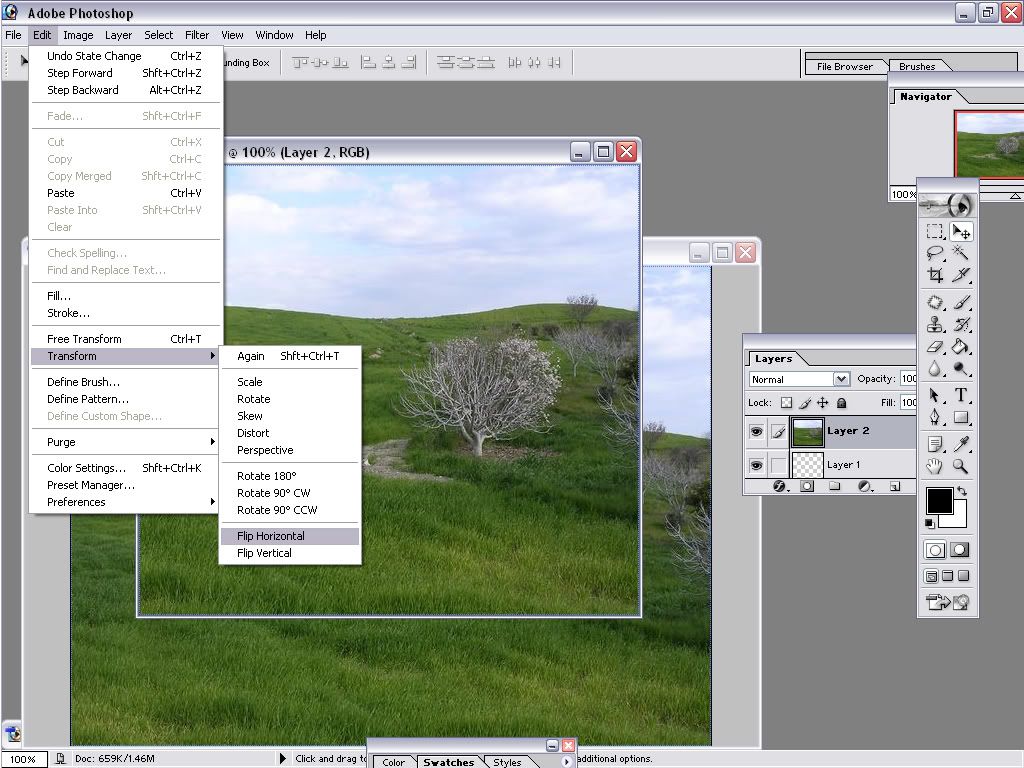Click the Navigator image preview thumbnail
This screenshot has height=768, width=1024.
989,144
